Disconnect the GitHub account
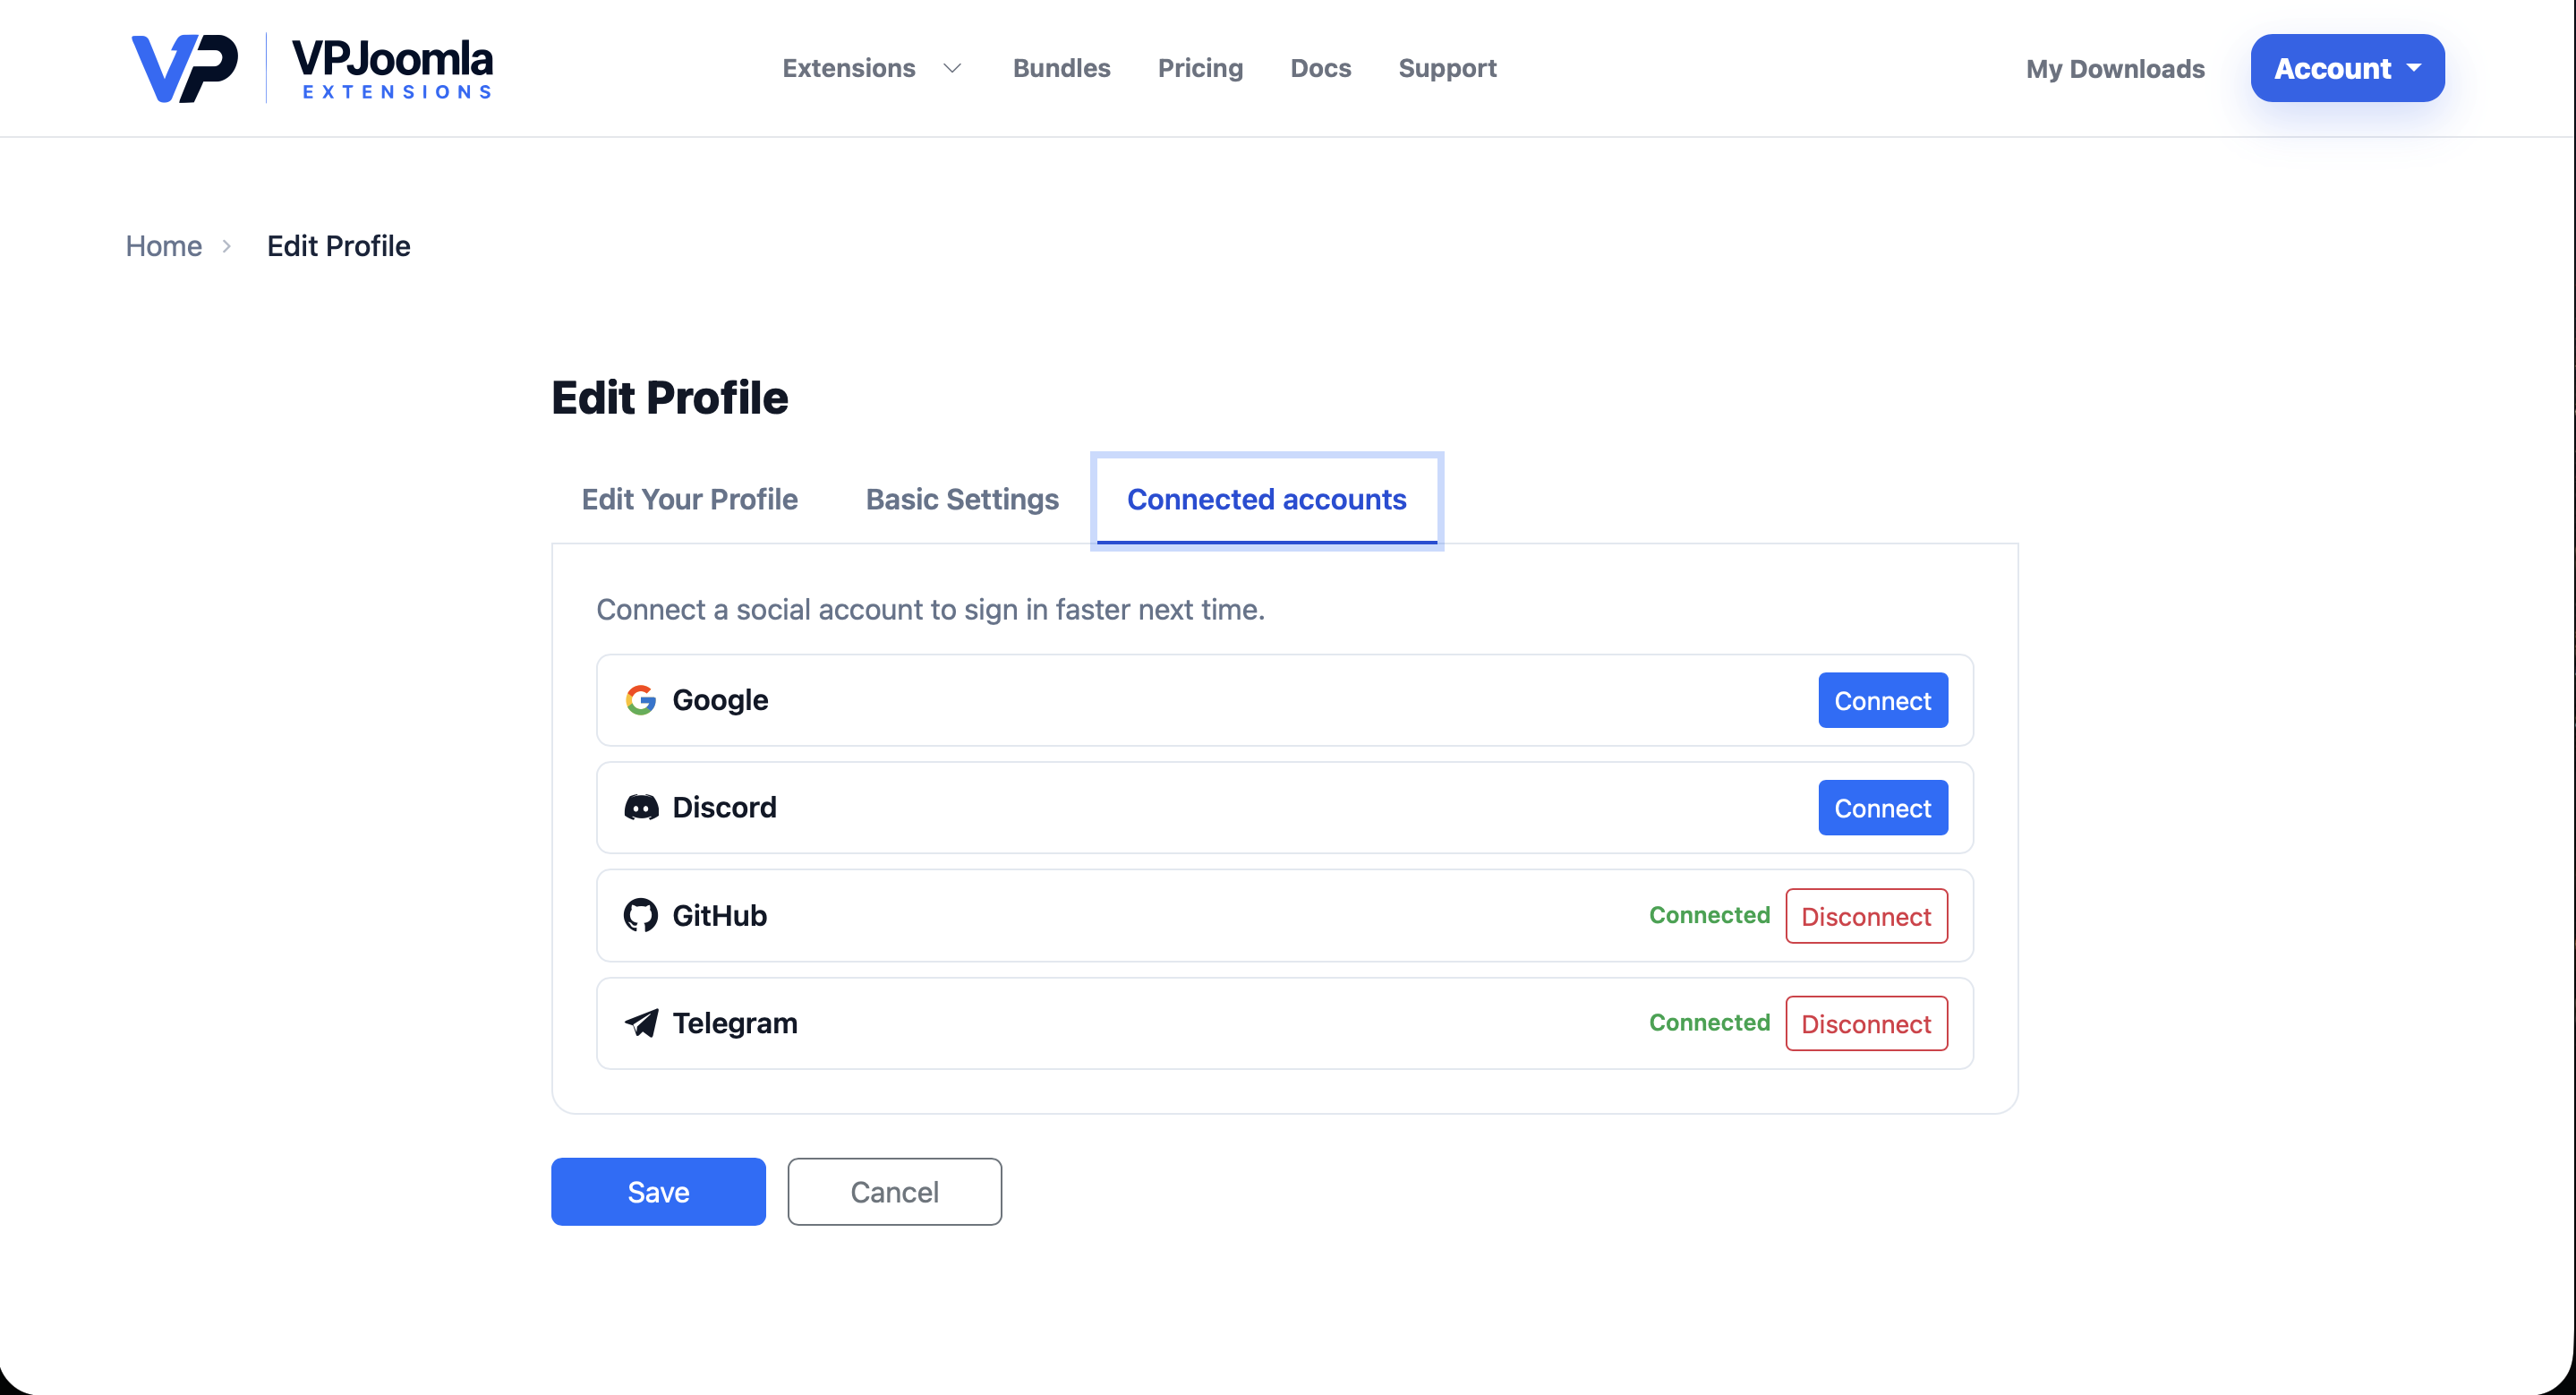The height and width of the screenshot is (1395, 2576). point(1866,916)
